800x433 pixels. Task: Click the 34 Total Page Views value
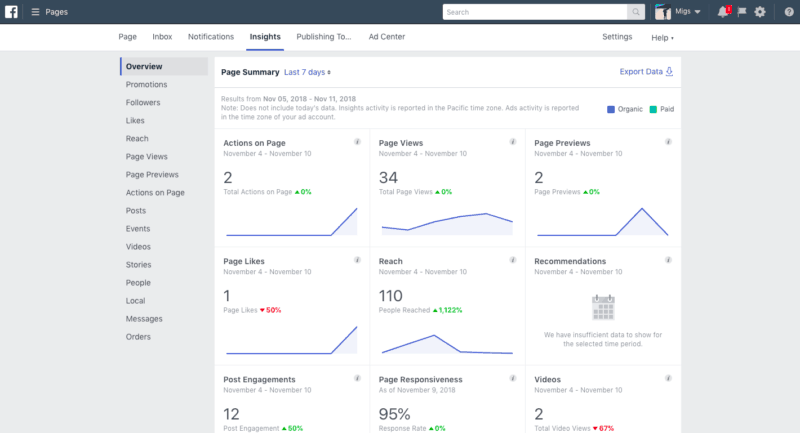pyautogui.click(x=388, y=177)
